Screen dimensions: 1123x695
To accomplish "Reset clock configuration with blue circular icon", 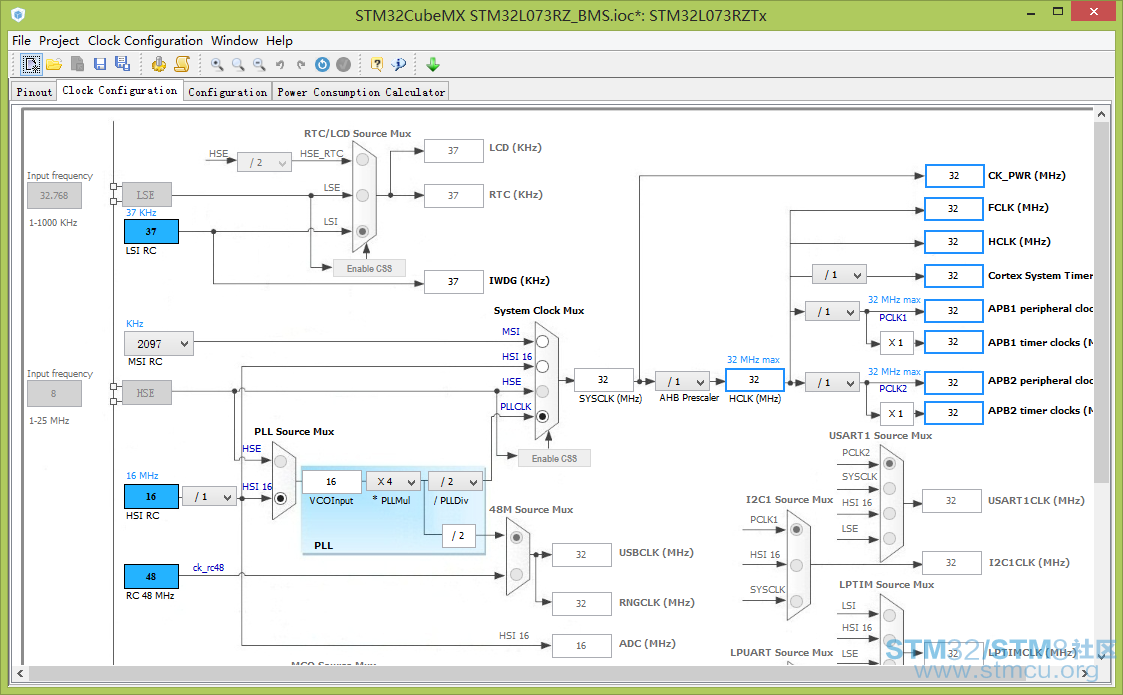I will [x=322, y=64].
